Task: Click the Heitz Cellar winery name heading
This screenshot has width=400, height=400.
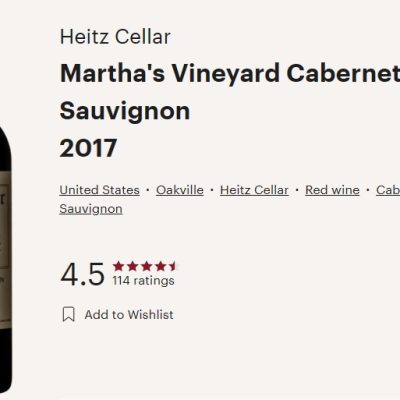Action: (115, 37)
